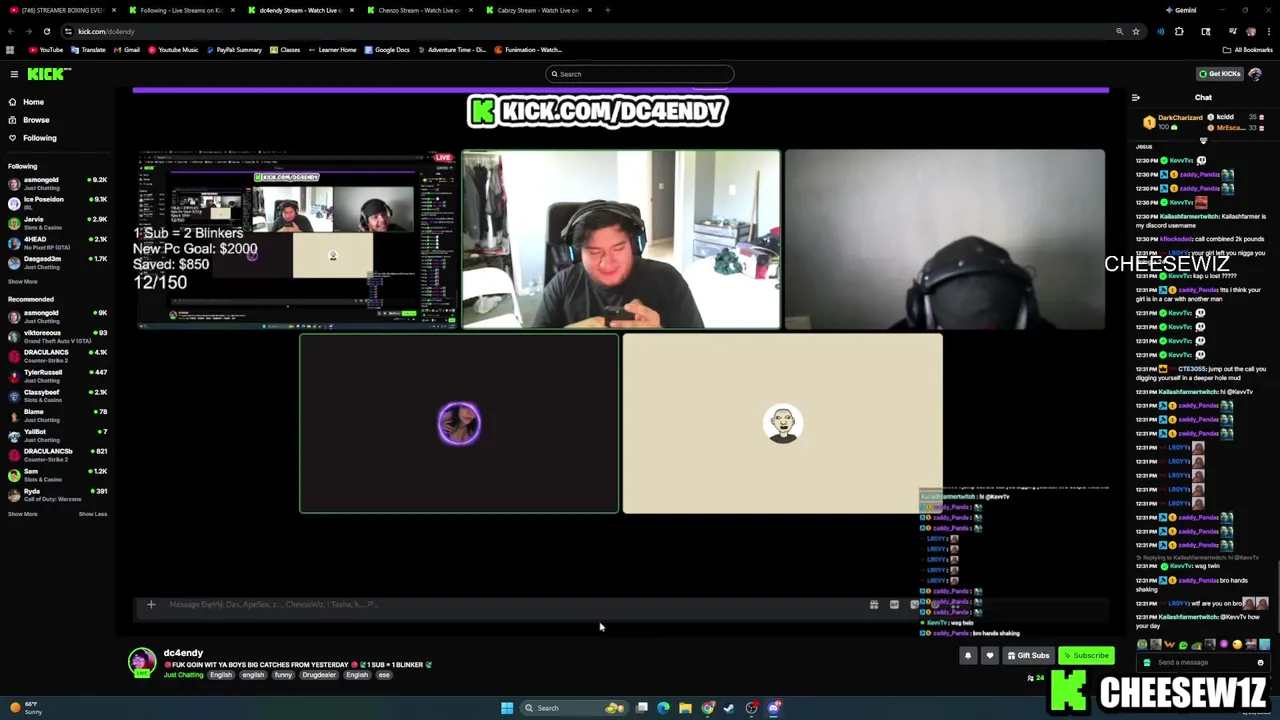The width and height of the screenshot is (1280, 720).
Task: Open Microsoft Edge from taskbar
Action: pyautogui.click(x=663, y=708)
